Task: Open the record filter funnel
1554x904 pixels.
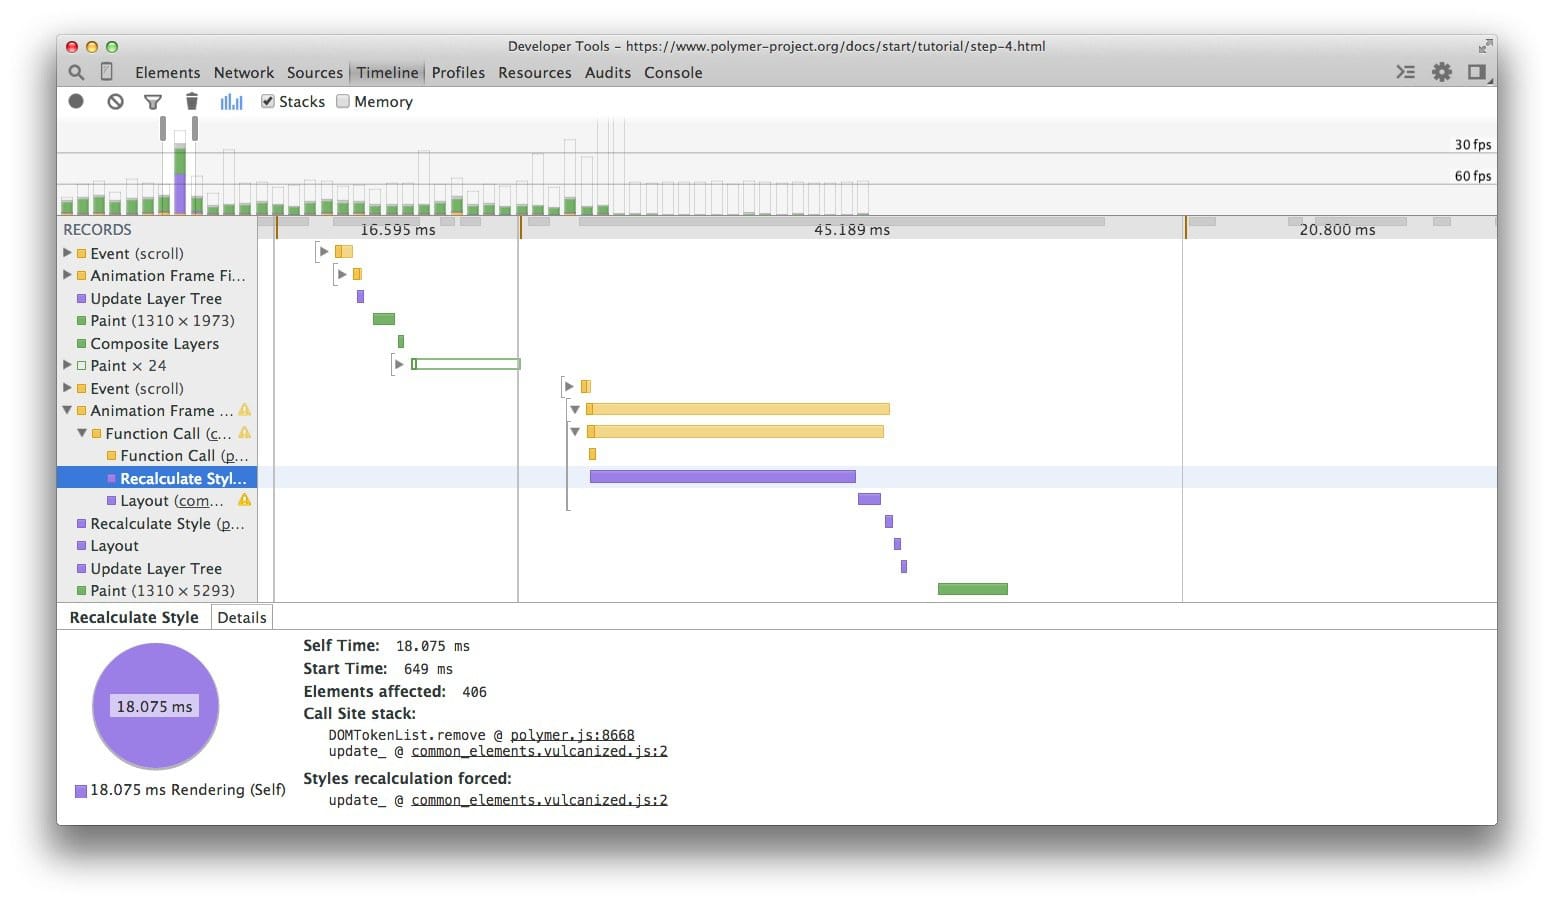Action: coord(152,101)
